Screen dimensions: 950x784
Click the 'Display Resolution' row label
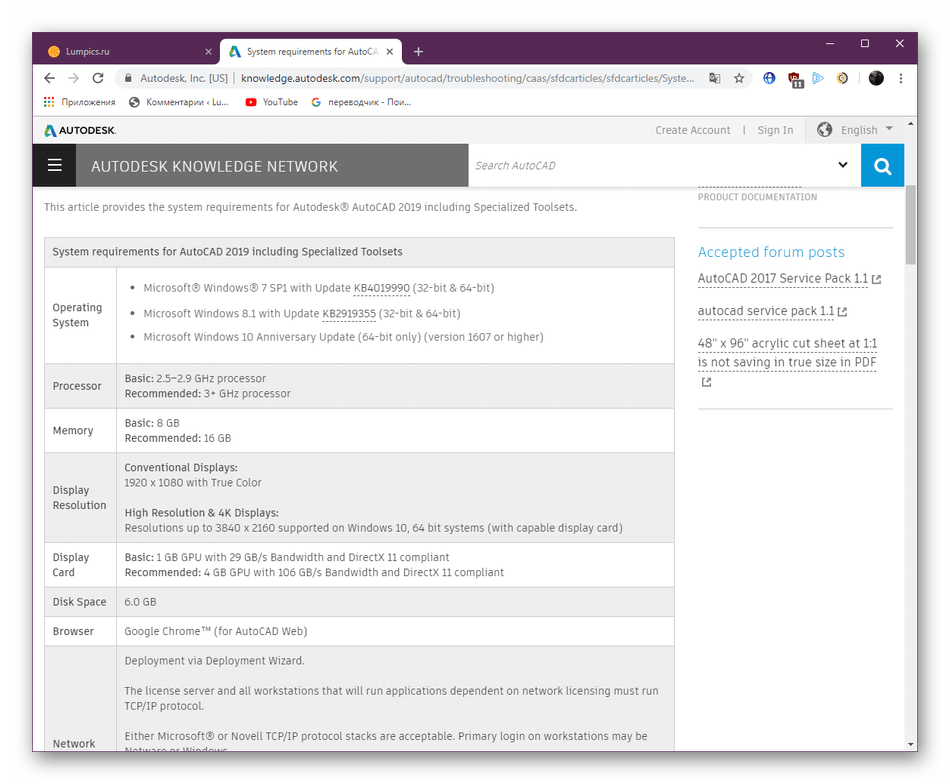(79, 497)
